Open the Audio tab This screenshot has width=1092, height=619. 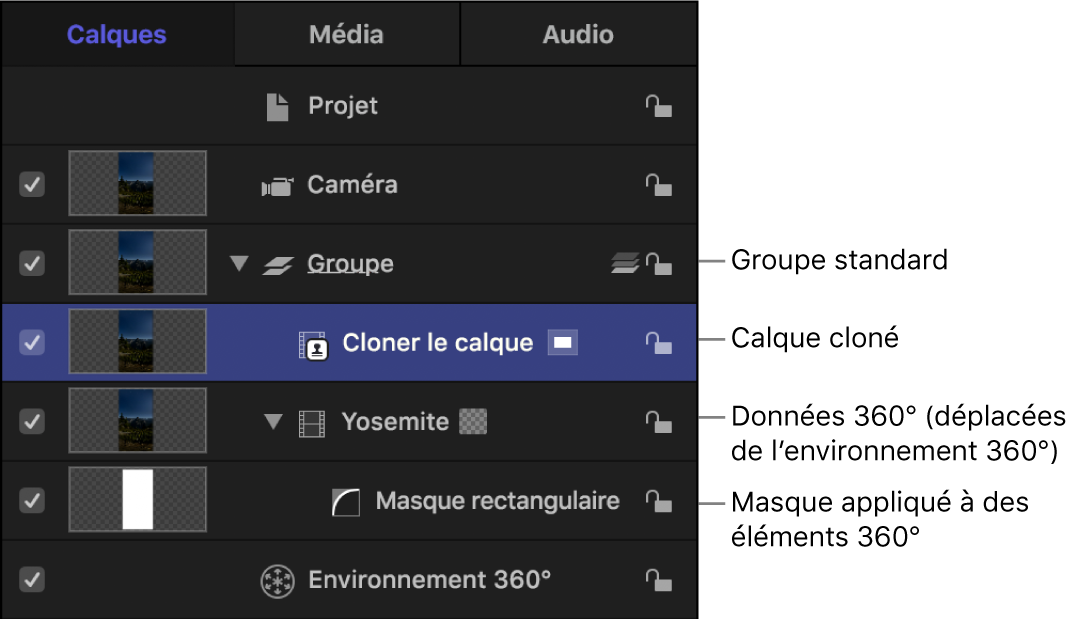(x=578, y=33)
